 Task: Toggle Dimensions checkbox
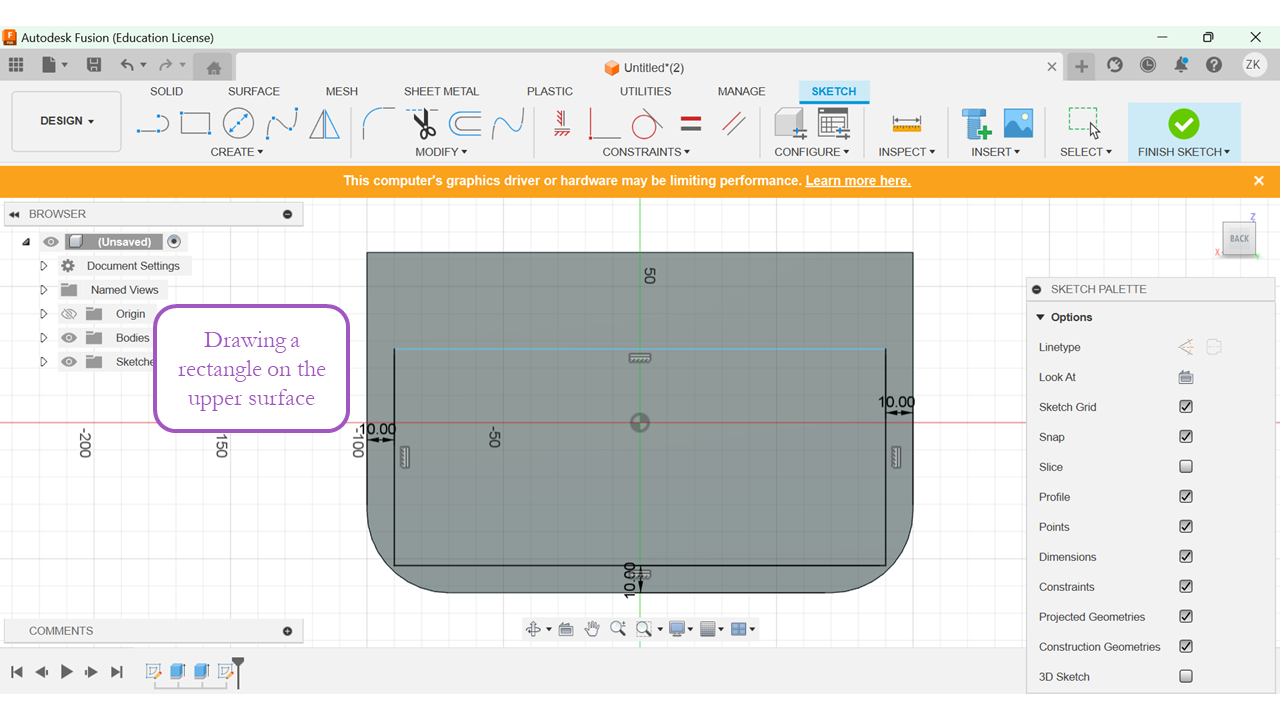(1186, 557)
